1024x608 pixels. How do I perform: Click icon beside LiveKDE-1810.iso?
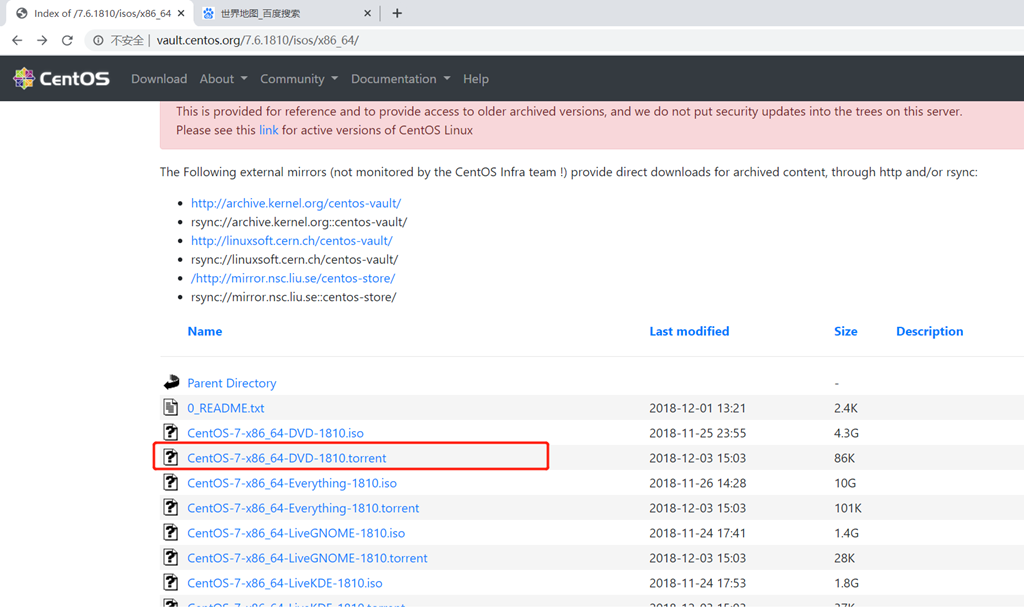pos(170,583)
